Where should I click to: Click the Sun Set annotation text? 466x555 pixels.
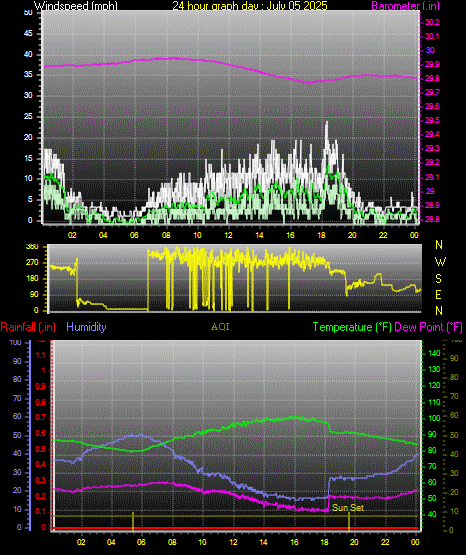[348, 508]
